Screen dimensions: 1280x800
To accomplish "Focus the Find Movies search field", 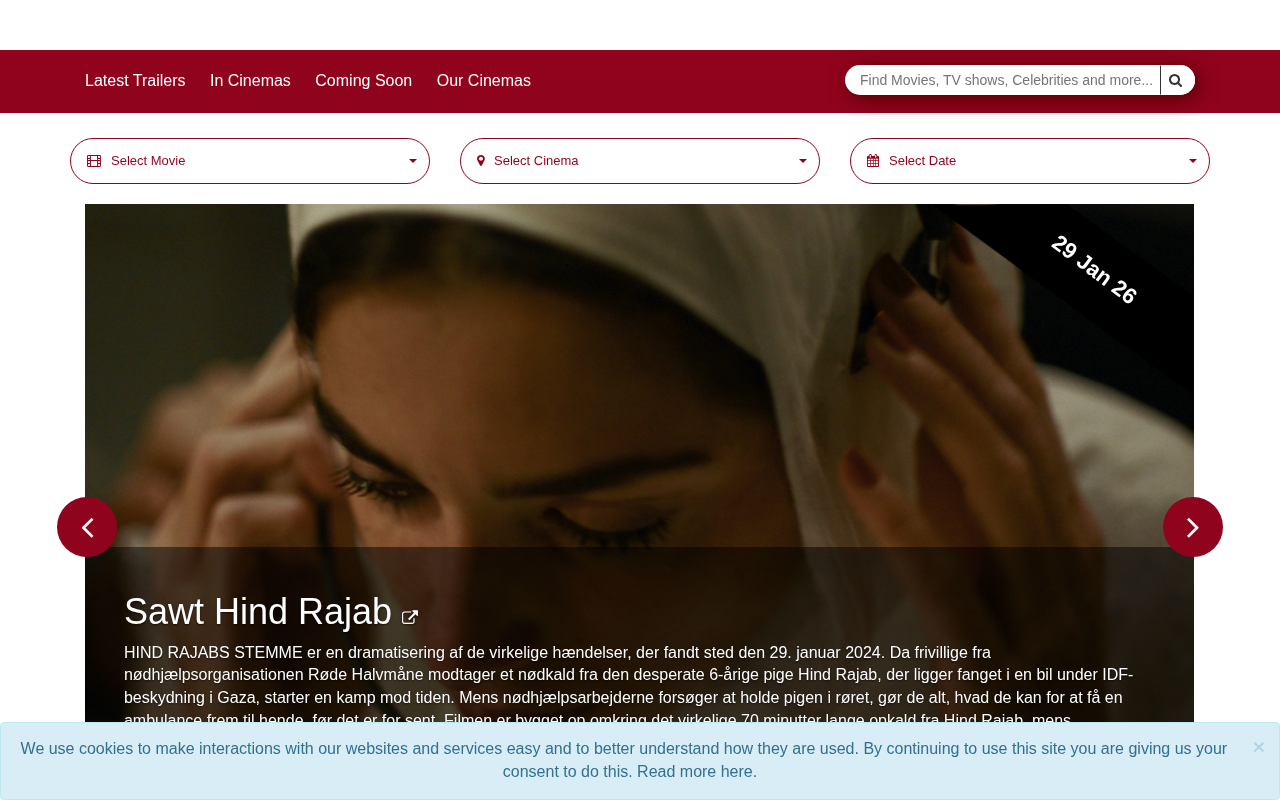I will coord(1003,80).
